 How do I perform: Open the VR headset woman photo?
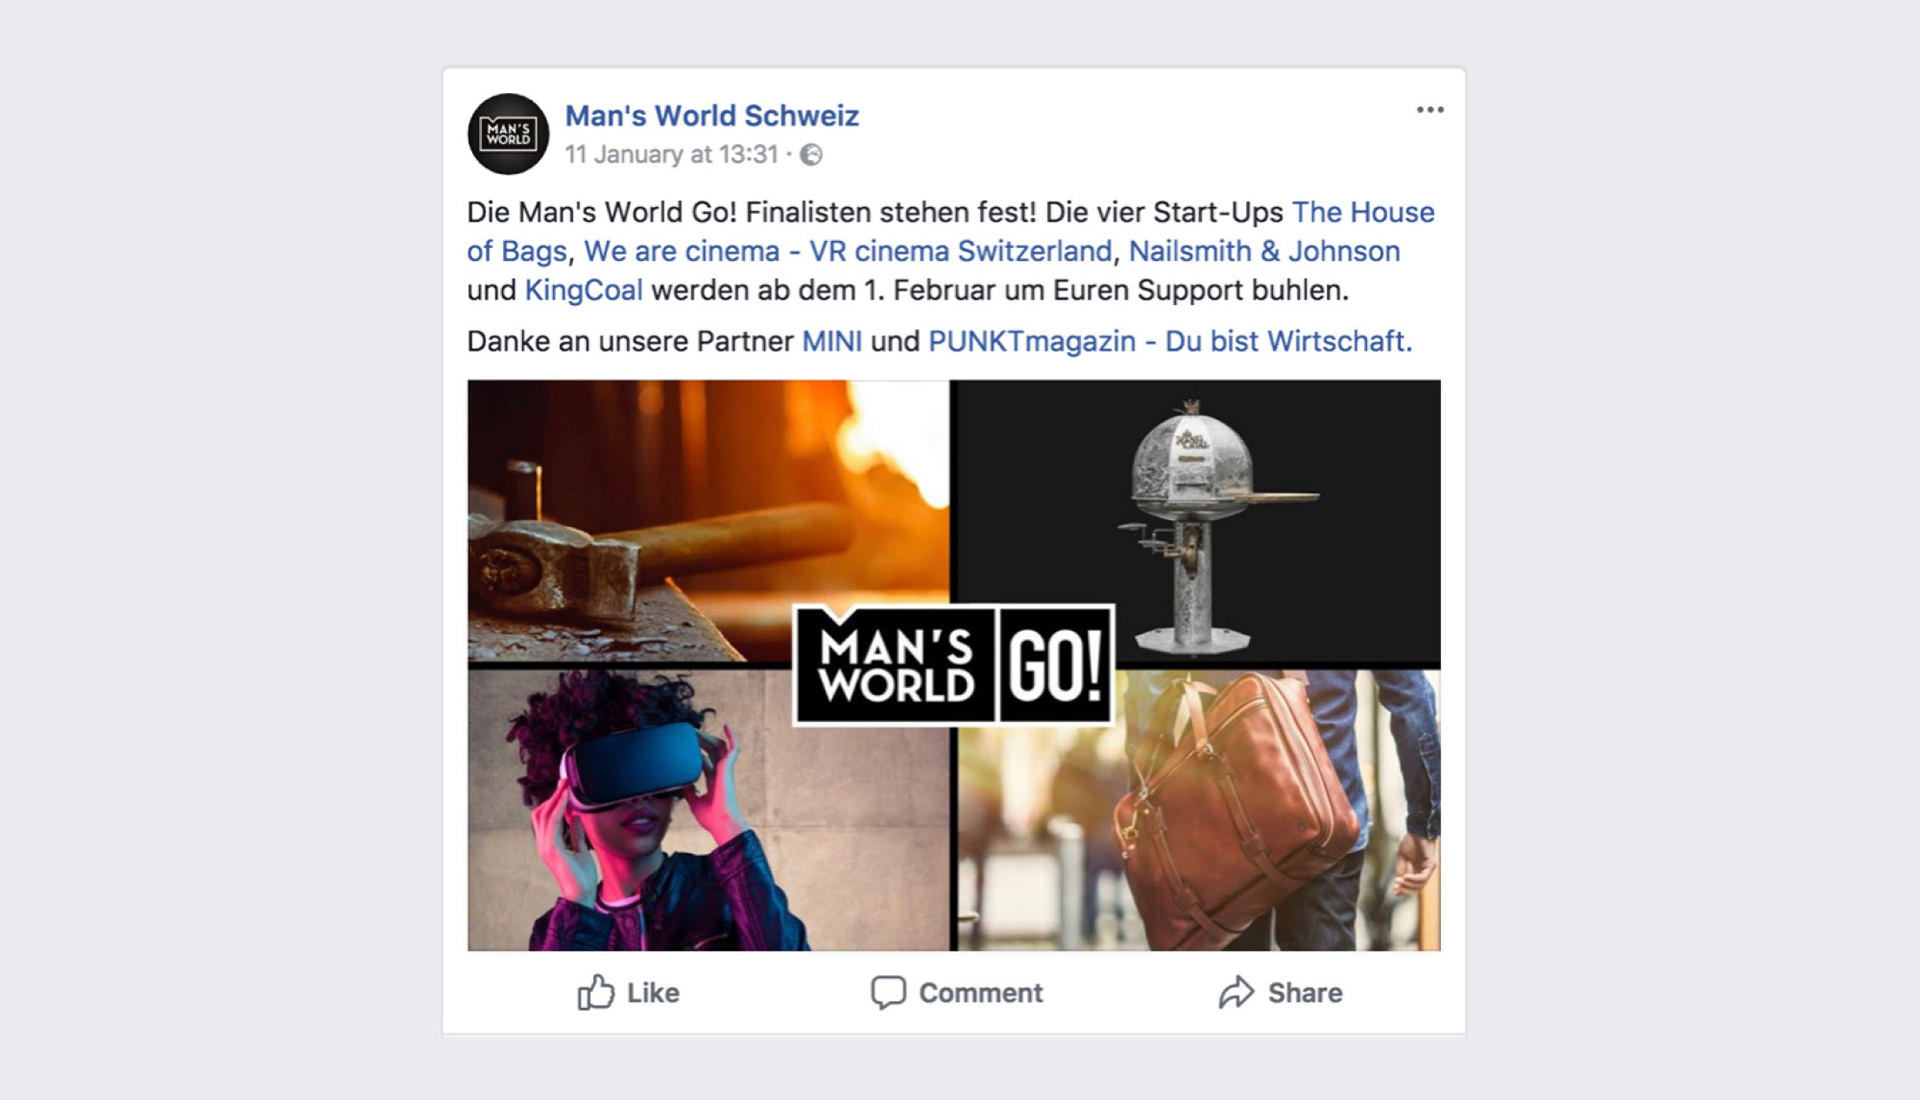coord(708,810)
